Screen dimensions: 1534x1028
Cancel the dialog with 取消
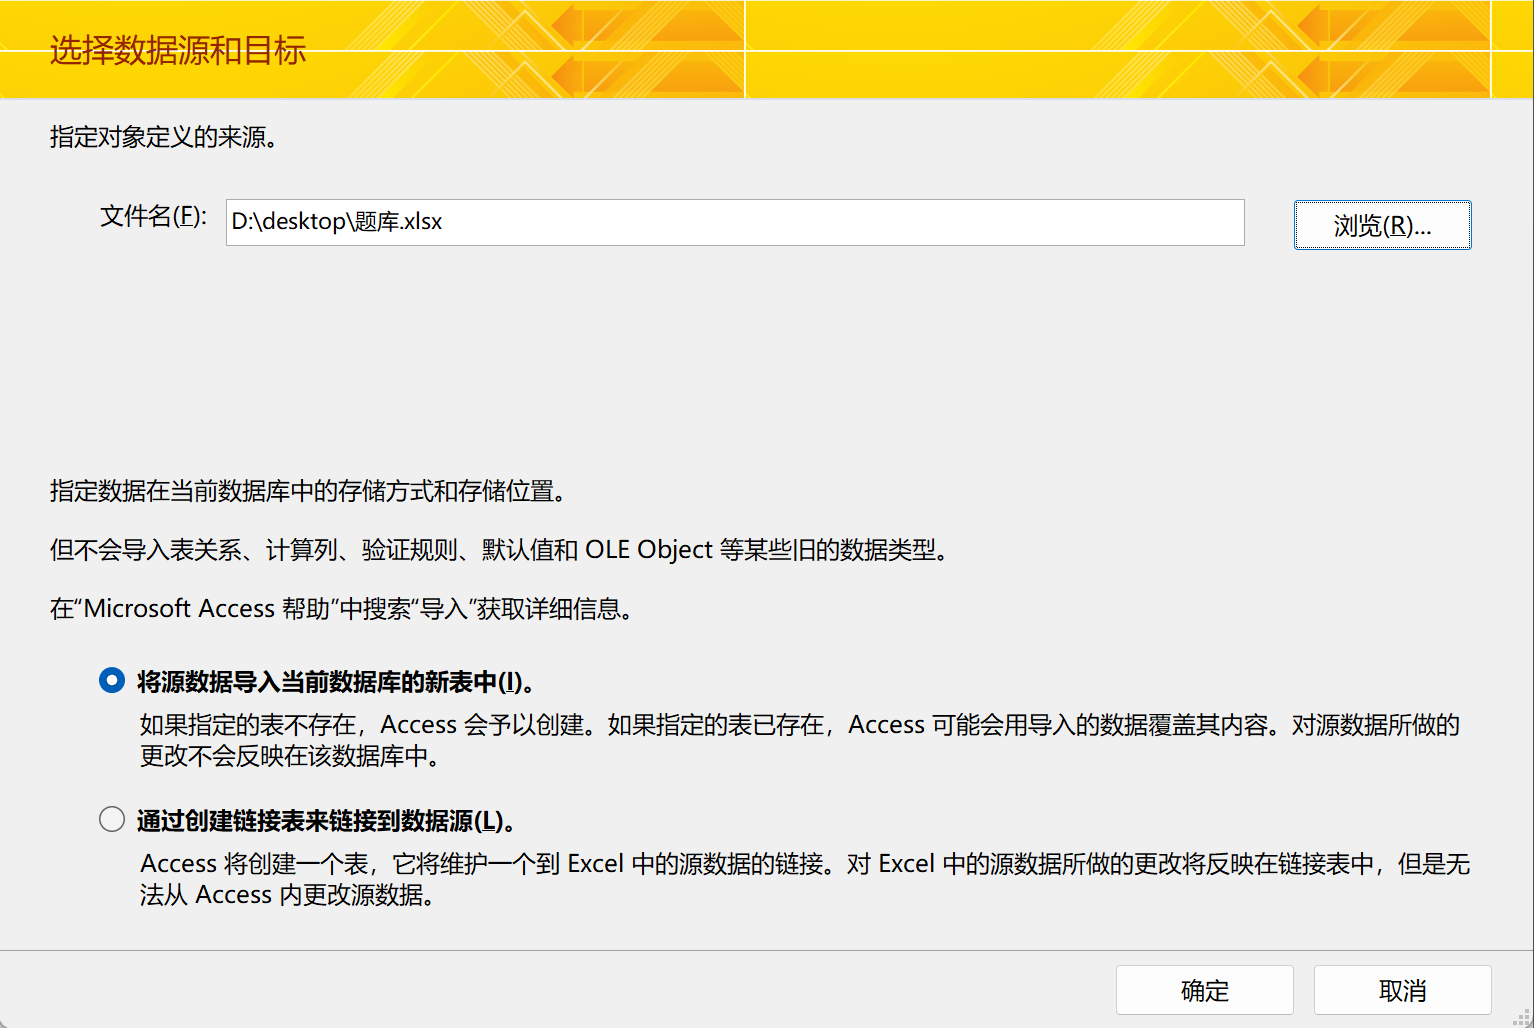(x=1402, y=990)
